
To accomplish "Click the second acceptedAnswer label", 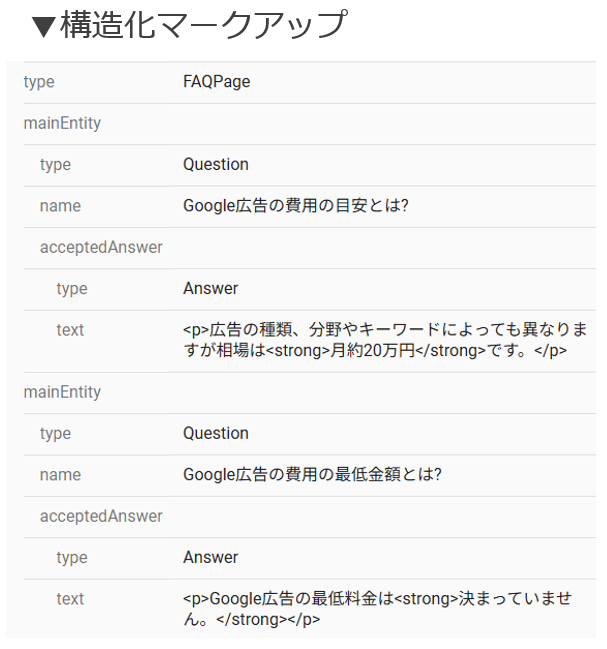I will tap(101, 516).
